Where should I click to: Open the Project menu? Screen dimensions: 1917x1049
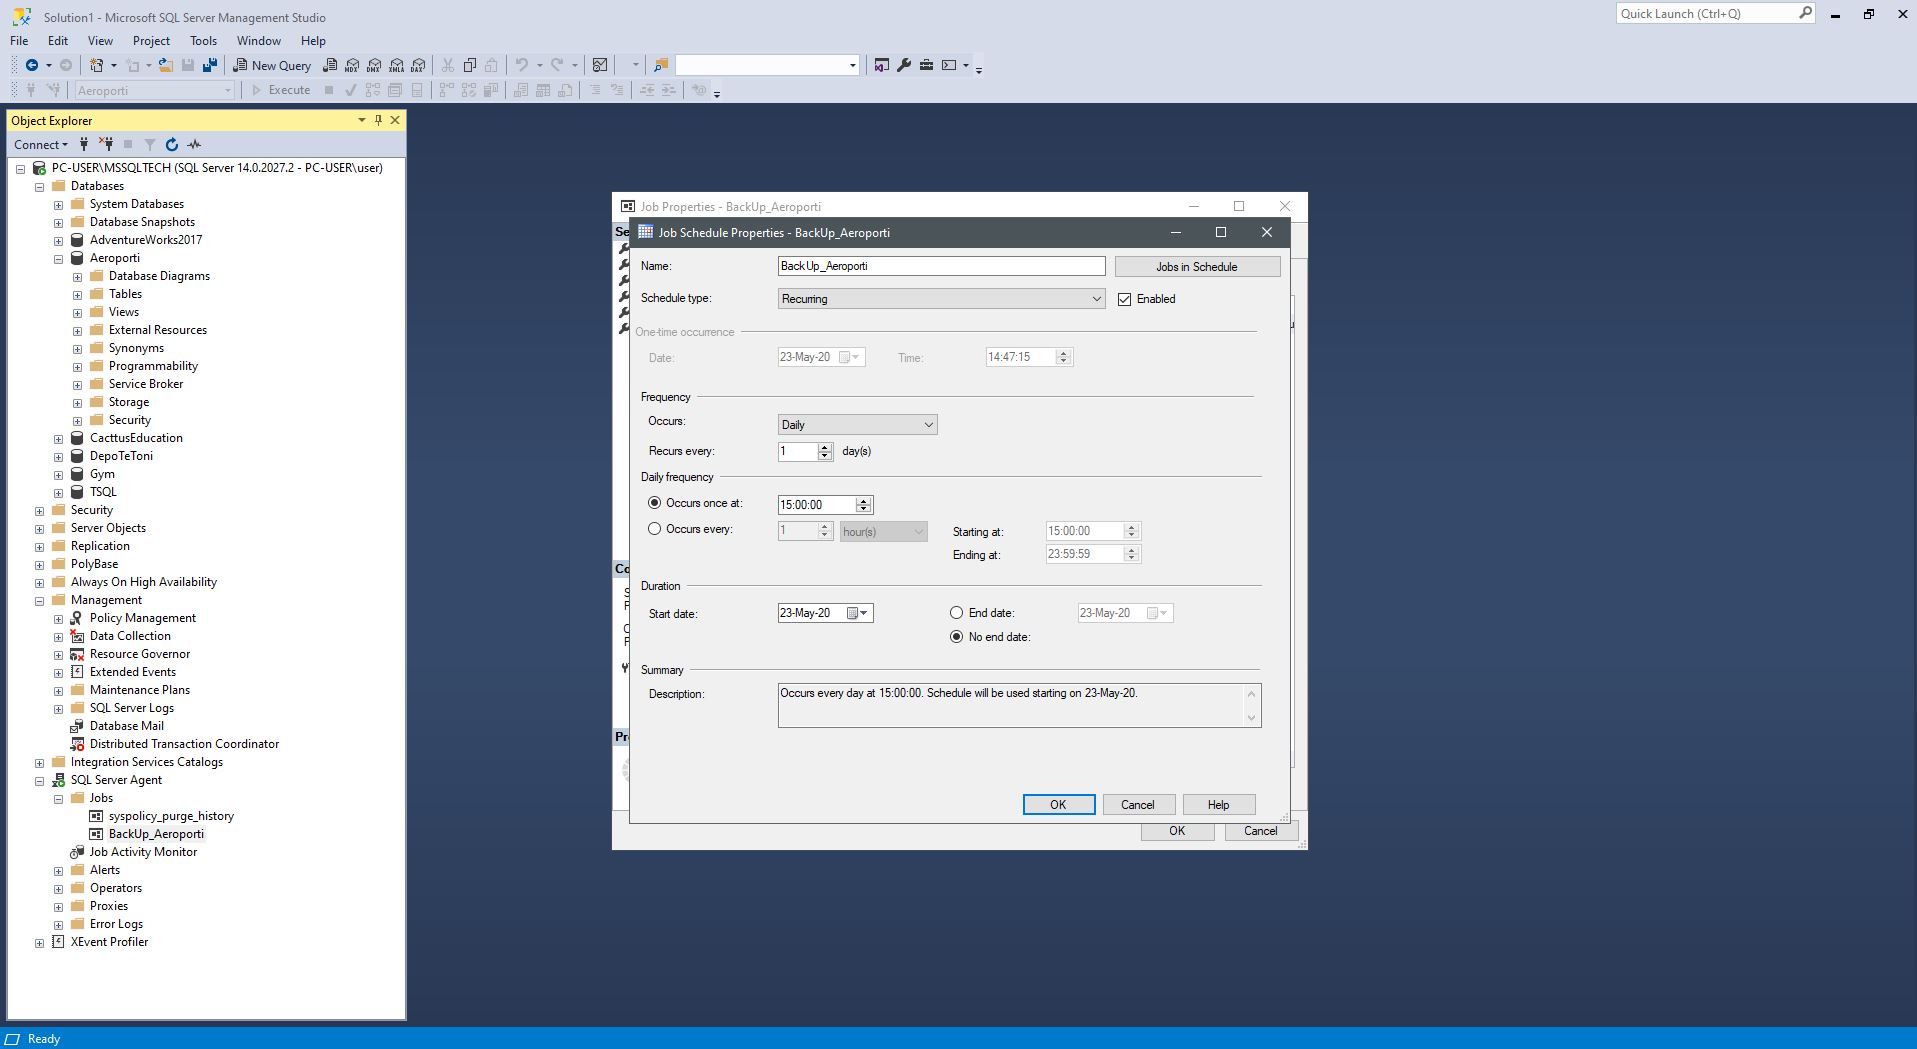(x=151, y=41)
